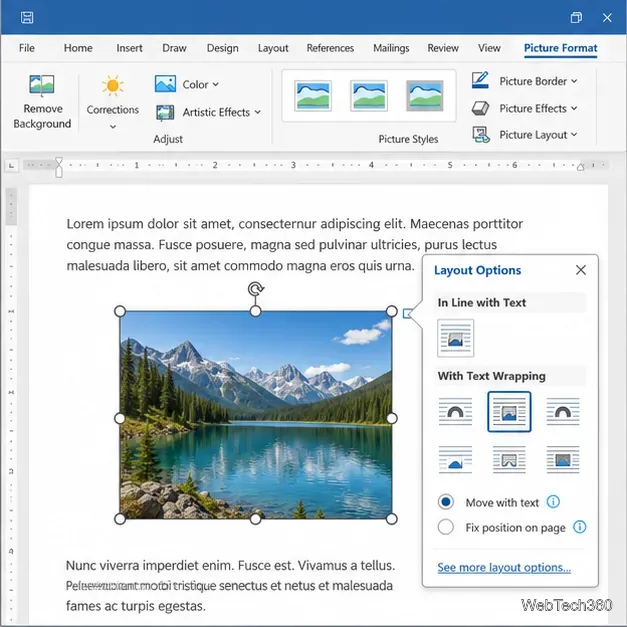Screen dimensions: 627x627
Task: Click the Picture Border label
Action: tap(533, 81)
